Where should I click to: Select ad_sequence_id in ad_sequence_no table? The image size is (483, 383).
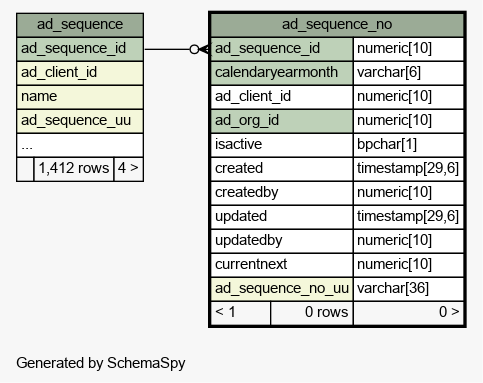(282, 49)
